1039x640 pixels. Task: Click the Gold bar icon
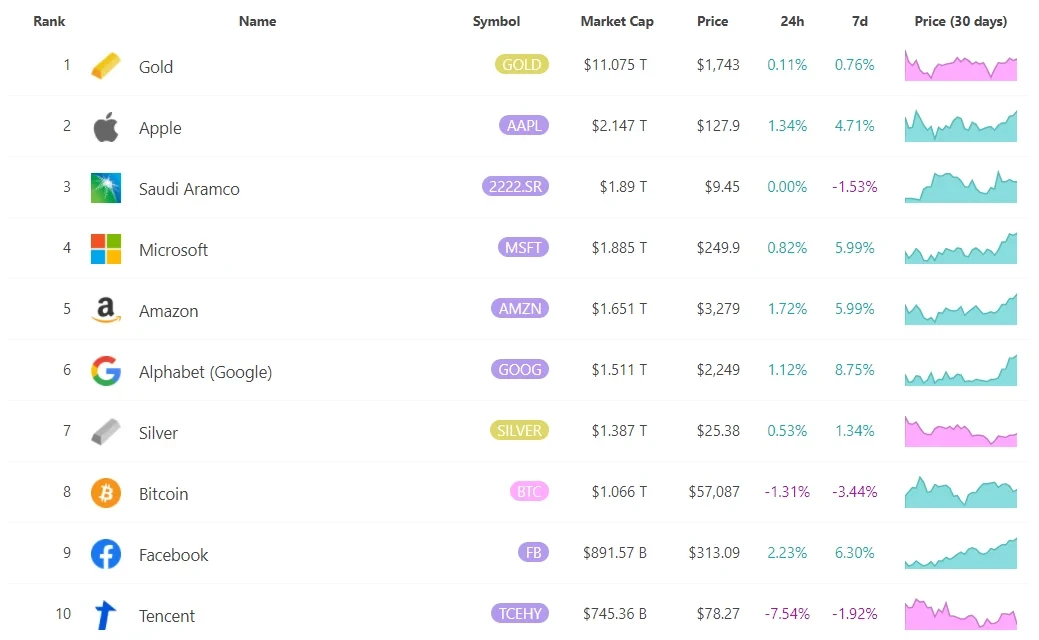pos(105,66)
